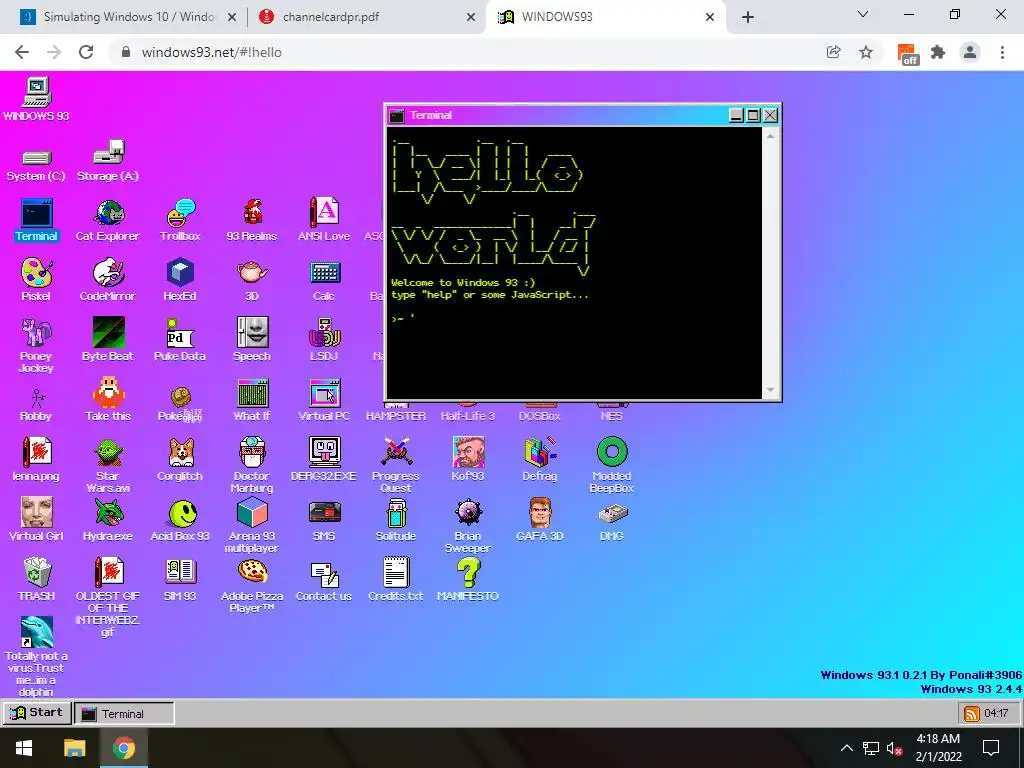
Task: Launch the Modded BeepBox icon
Action: (x=611, y=453)
